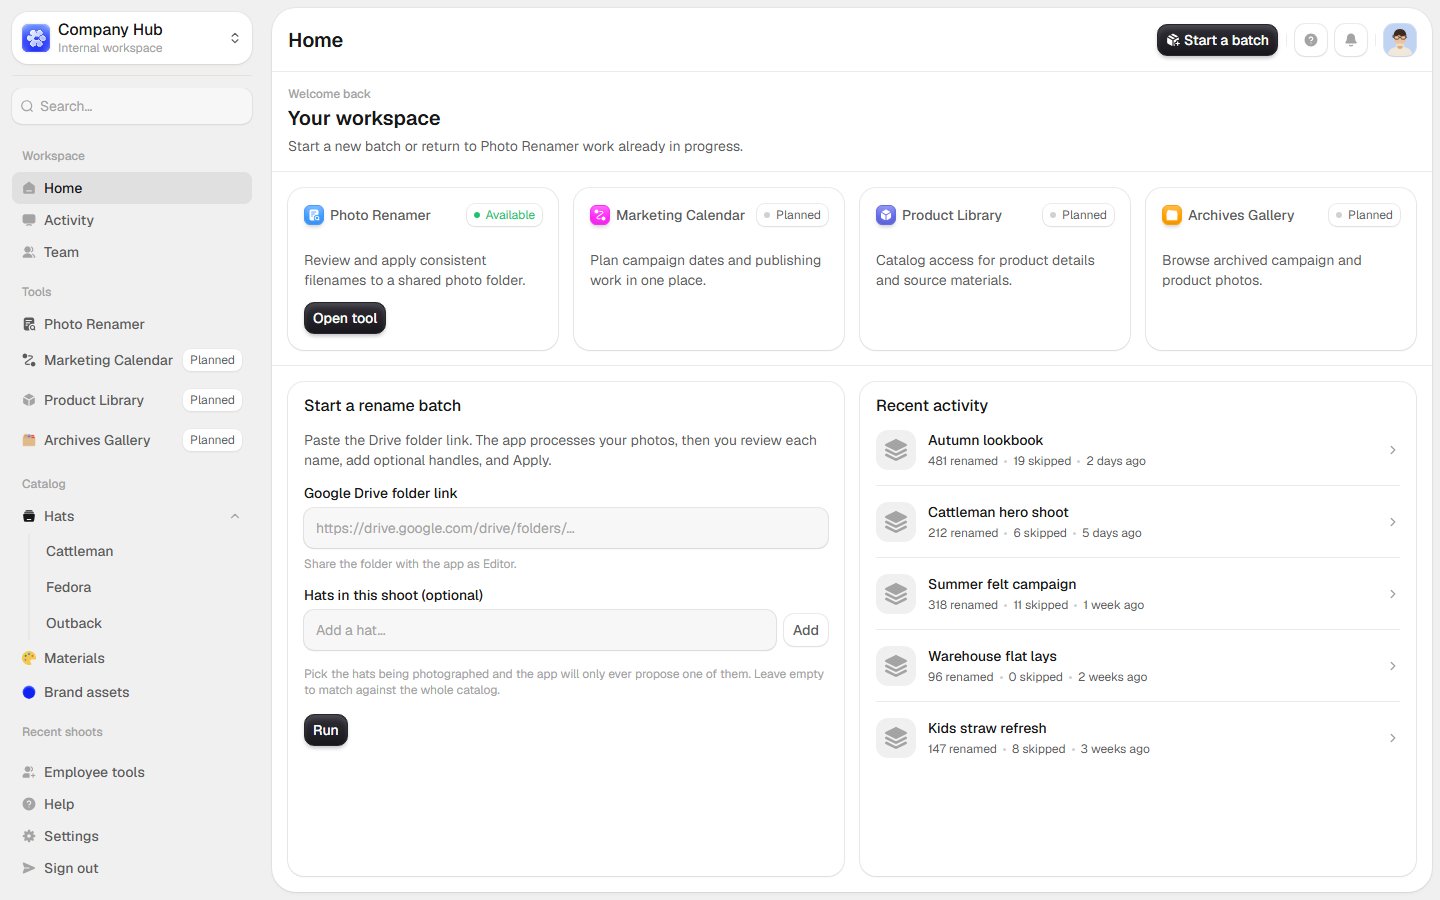Expand the Summer felt campaign chevron

[x=1393, y=594]
